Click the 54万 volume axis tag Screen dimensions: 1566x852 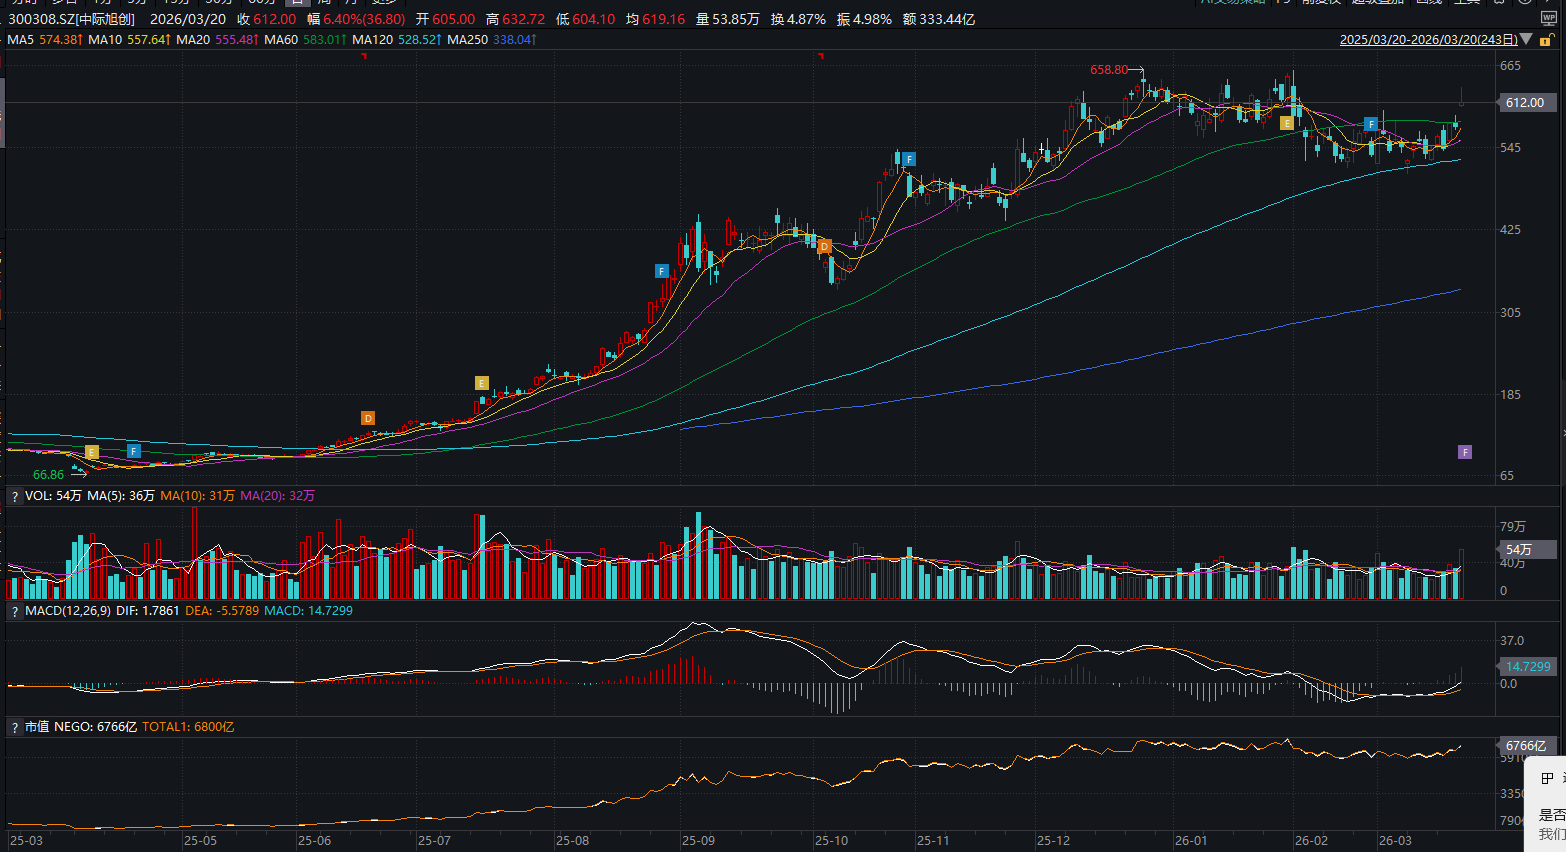coord(1519,550)
